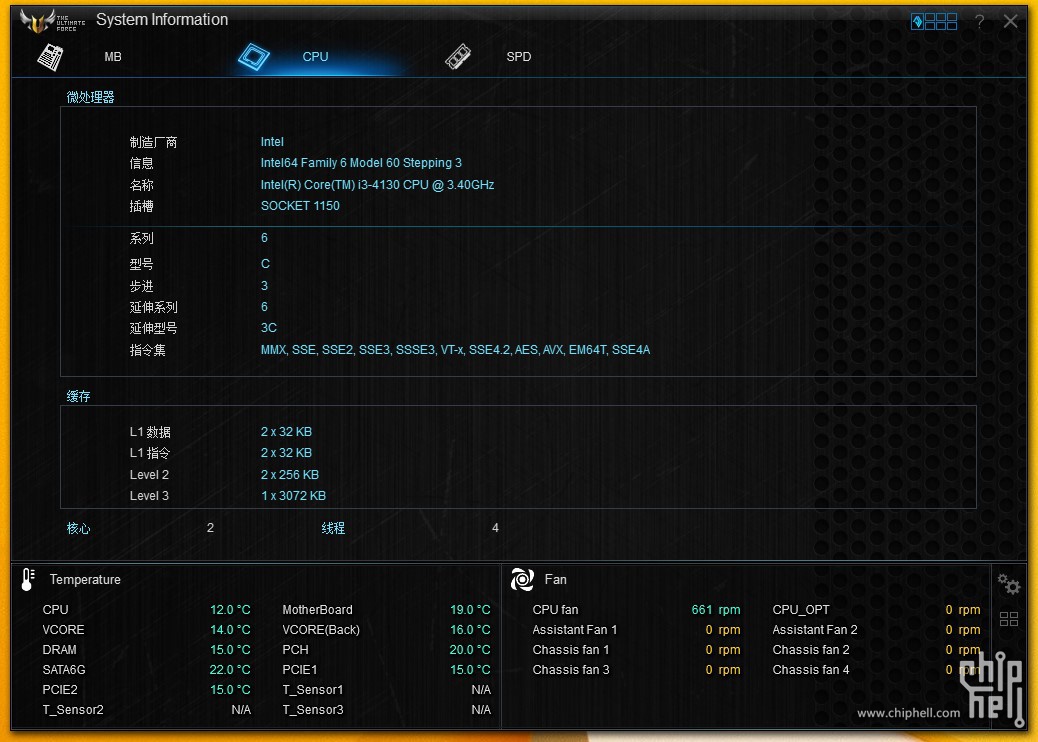1038x742 pixels.
Task: Click 'Intel64 Family 6 Model 60 Stepping 3'
Action: click(361, 163)
